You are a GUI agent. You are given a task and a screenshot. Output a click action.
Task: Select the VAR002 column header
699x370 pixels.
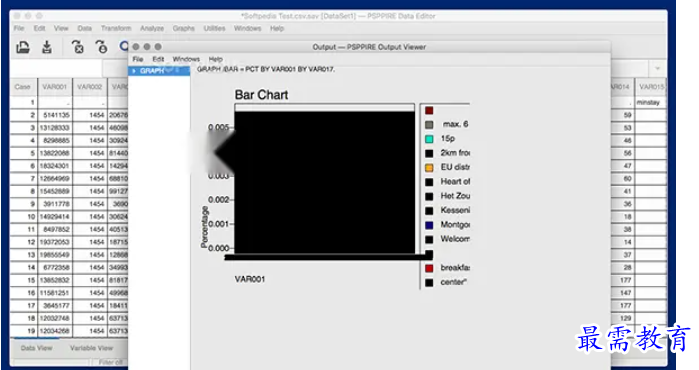tap(90, 86)
